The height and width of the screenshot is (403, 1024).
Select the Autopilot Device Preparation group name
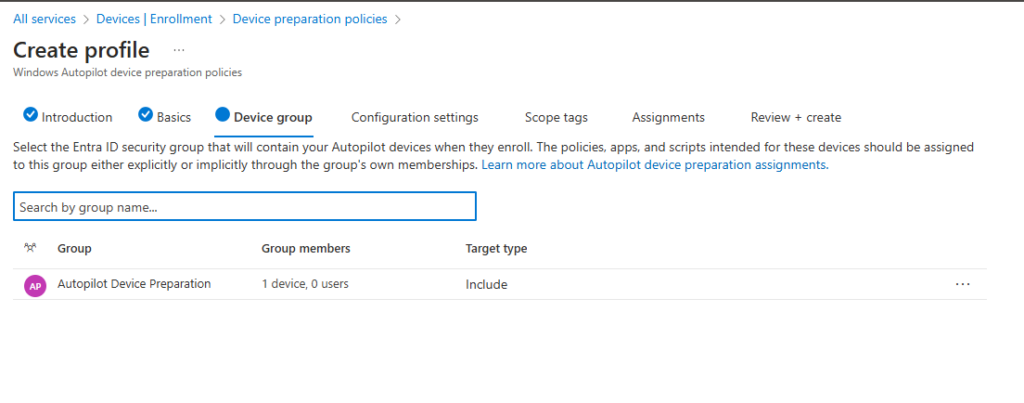tap(134, 284)
